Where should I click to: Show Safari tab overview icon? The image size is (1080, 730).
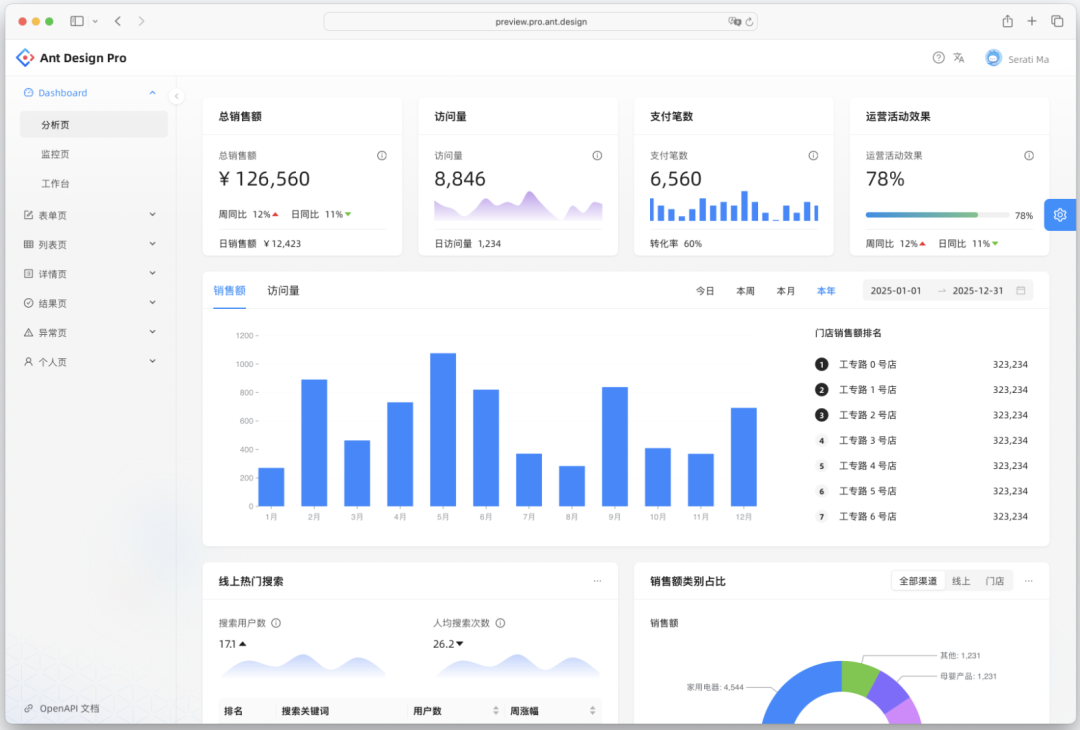tap(1057, 21)
